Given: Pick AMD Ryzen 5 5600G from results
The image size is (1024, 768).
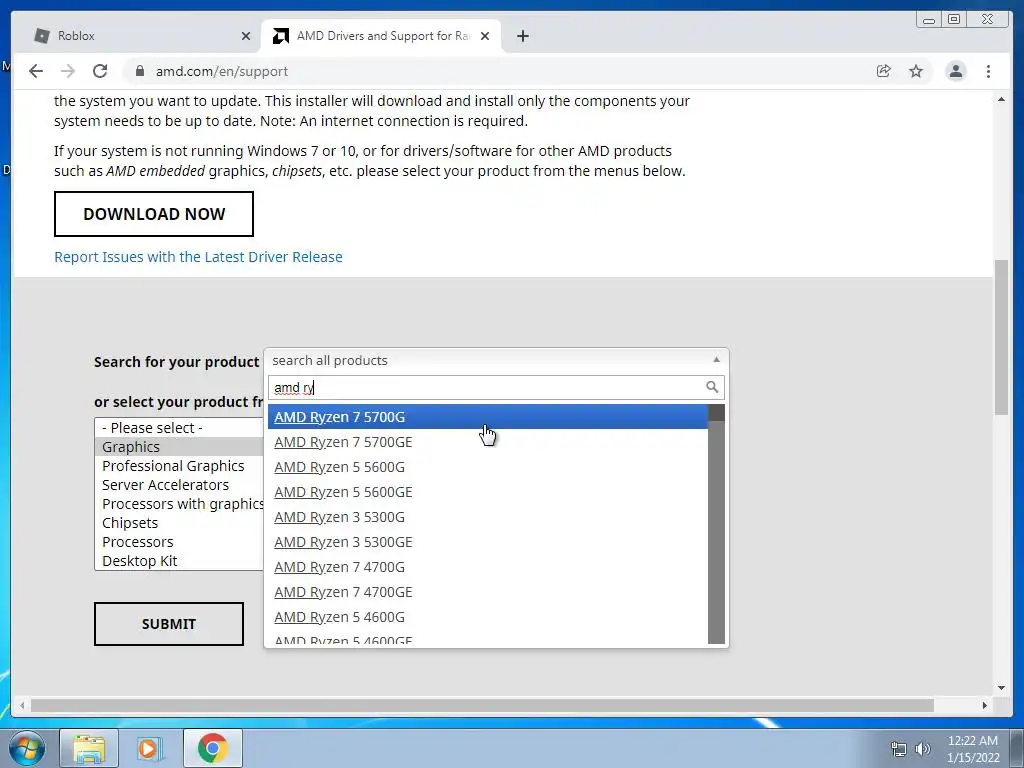Looking at the screenshot, I should (487, 467).
